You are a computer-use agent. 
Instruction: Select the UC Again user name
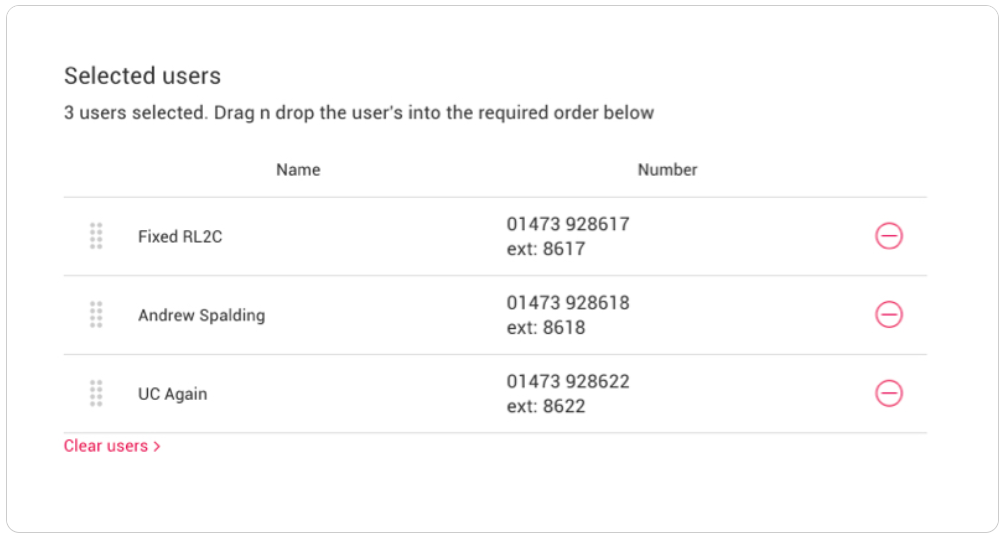[172, 394]
